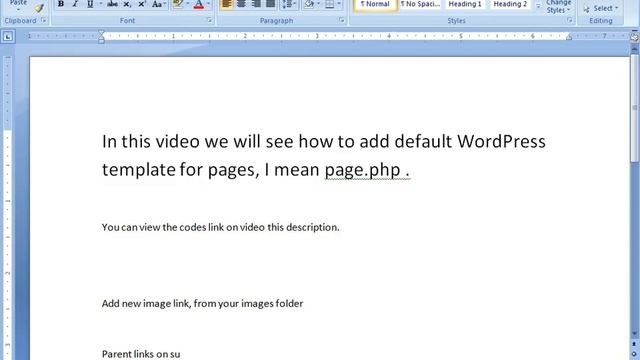
Task: Open Change Case (Aa) menu
Action: 158,4
